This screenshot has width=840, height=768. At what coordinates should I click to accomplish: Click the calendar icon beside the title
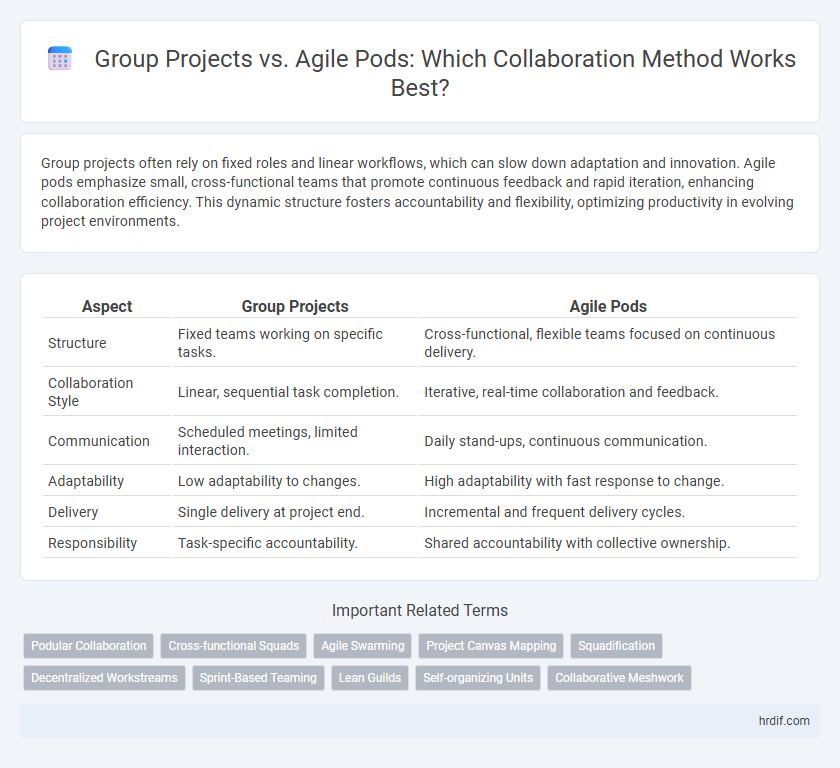(59, 58)
